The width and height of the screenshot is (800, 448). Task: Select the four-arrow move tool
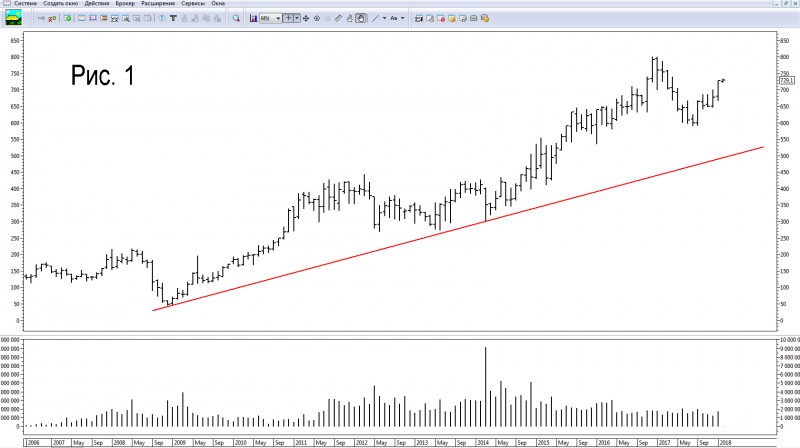click(x=306, y=18)
